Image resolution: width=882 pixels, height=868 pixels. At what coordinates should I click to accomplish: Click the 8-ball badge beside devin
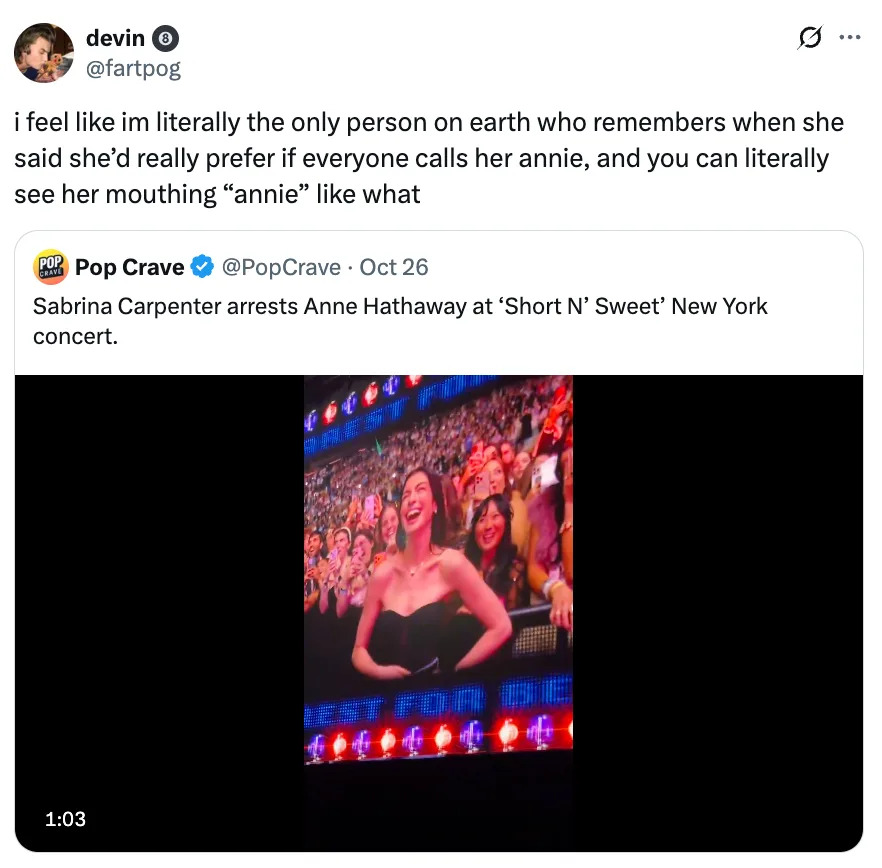tap(166, 40)
